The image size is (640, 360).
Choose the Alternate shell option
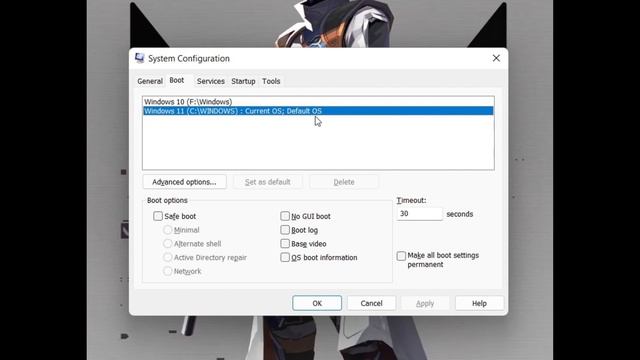[167, 244]
